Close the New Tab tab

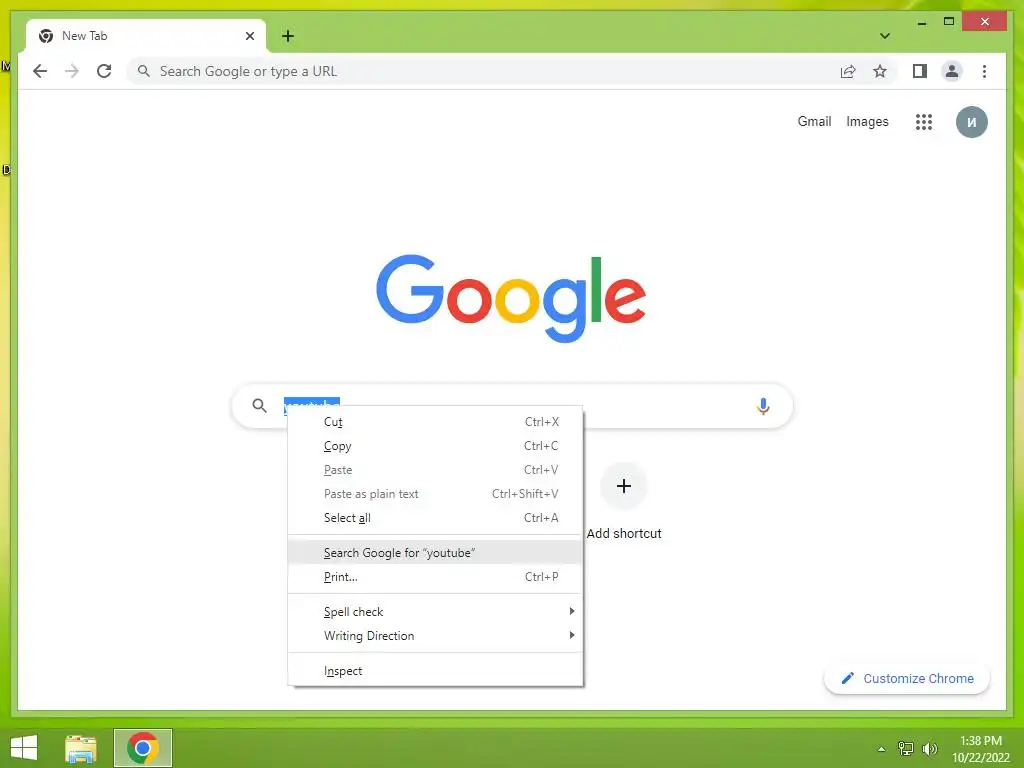click(249, 36)
